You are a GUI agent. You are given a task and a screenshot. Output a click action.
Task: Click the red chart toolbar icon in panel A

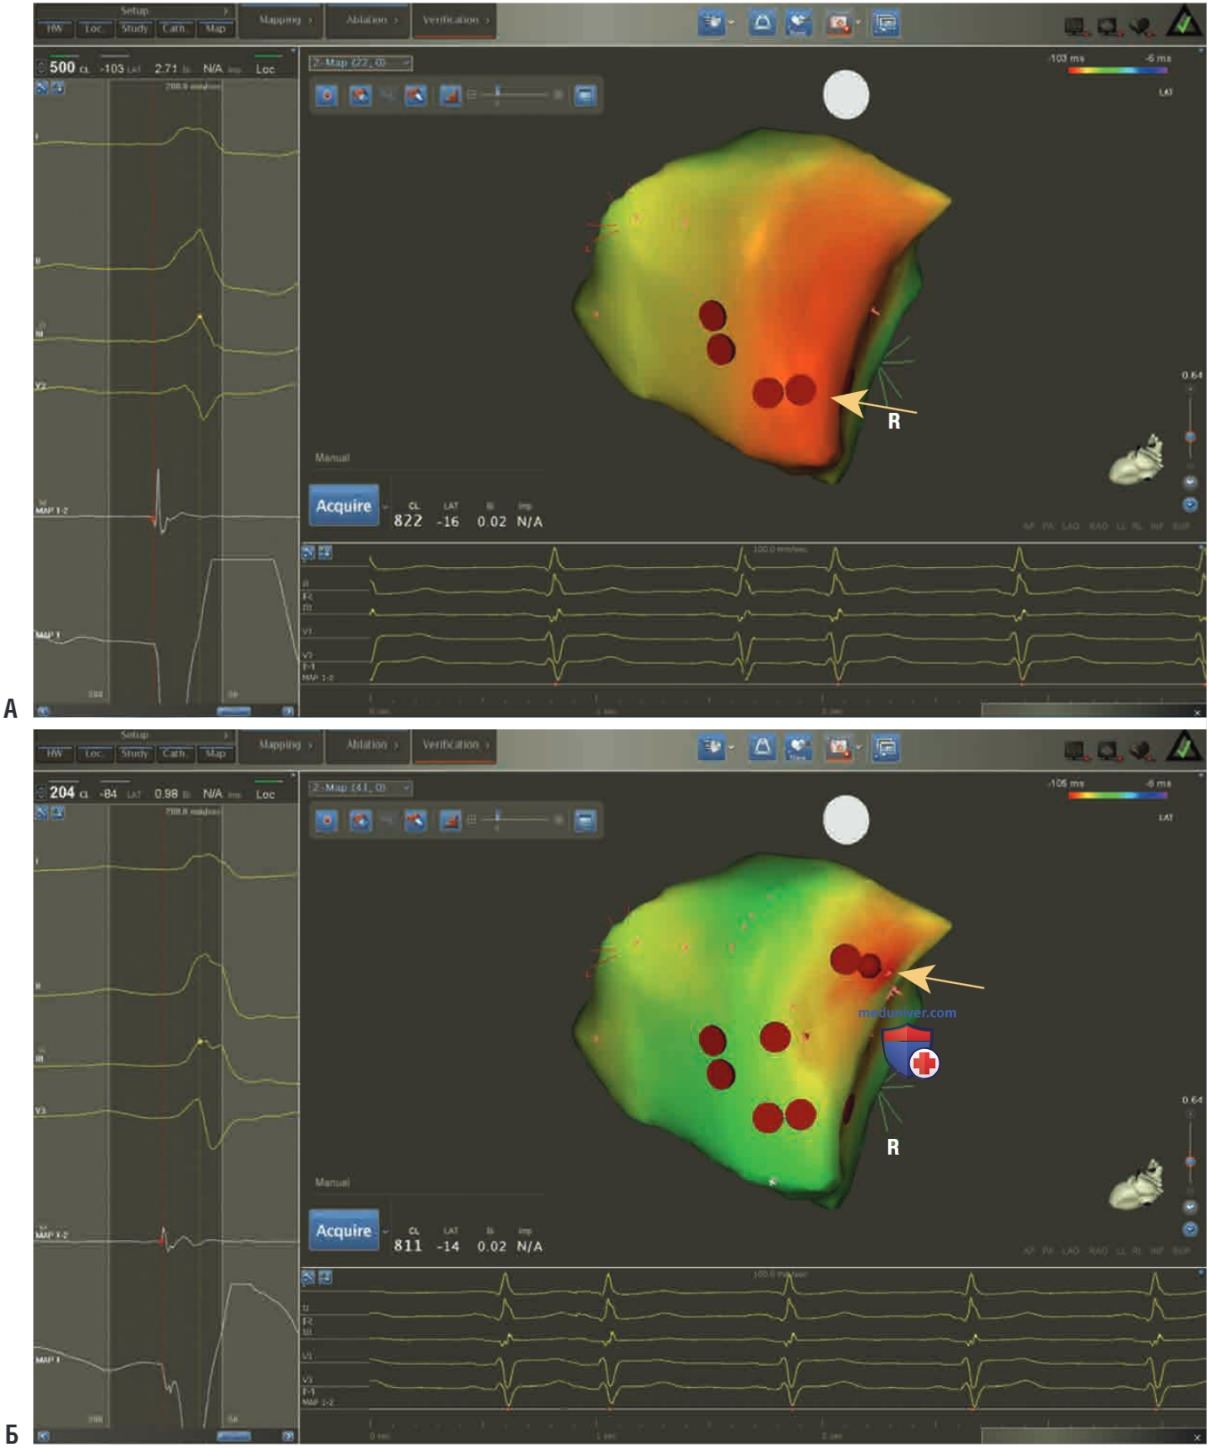click(x=451, y=95)
